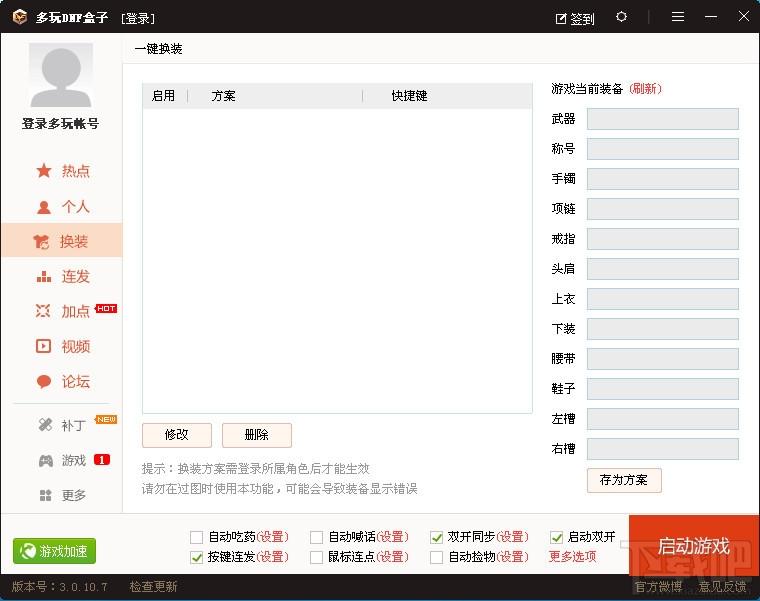Click the 腰带 equipment field
This screenshot has height=601, width=760.
[x=663, y=359]
